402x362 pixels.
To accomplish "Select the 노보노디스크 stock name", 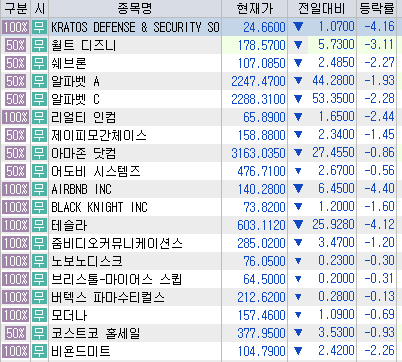I will 87,261.
